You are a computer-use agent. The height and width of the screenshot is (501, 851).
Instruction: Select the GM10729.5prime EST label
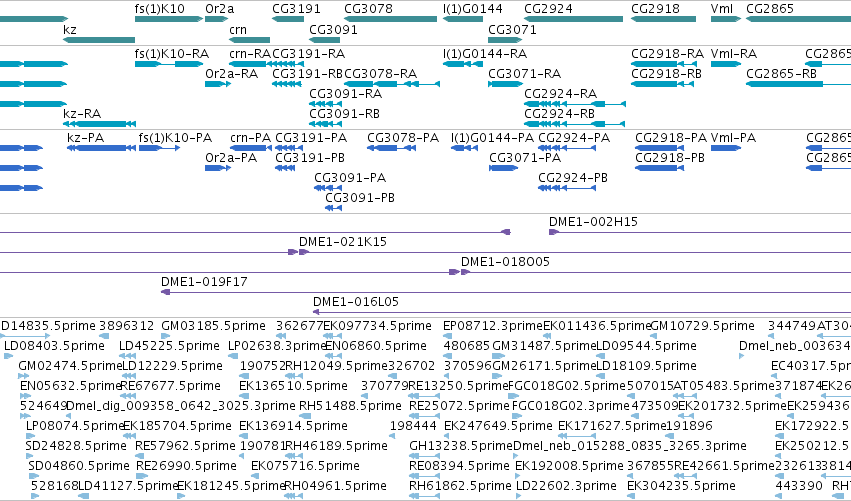[702, 326]
